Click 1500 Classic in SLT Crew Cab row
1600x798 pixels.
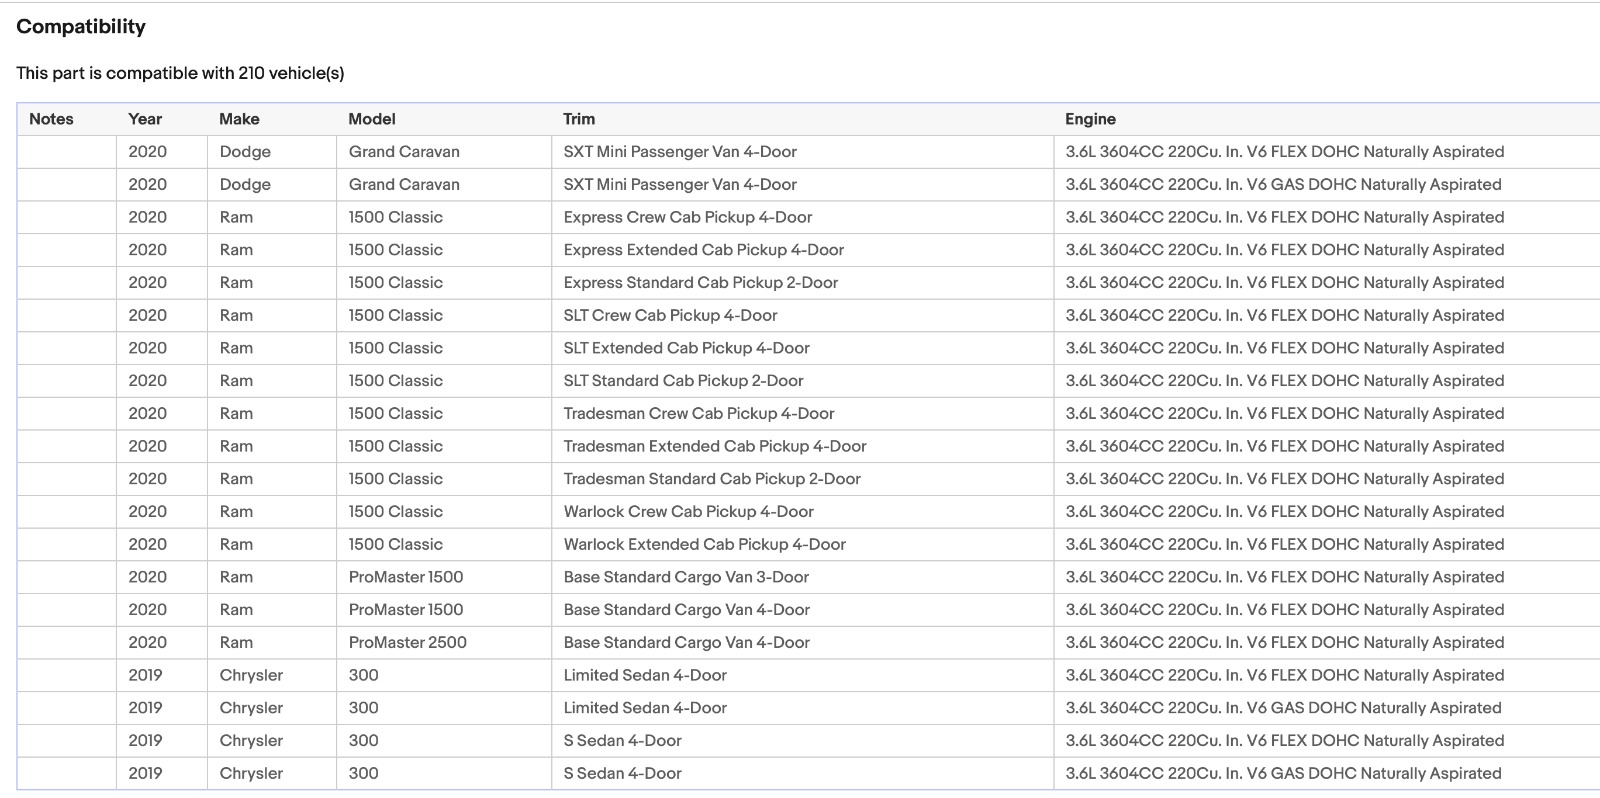[x=396, y=315]
